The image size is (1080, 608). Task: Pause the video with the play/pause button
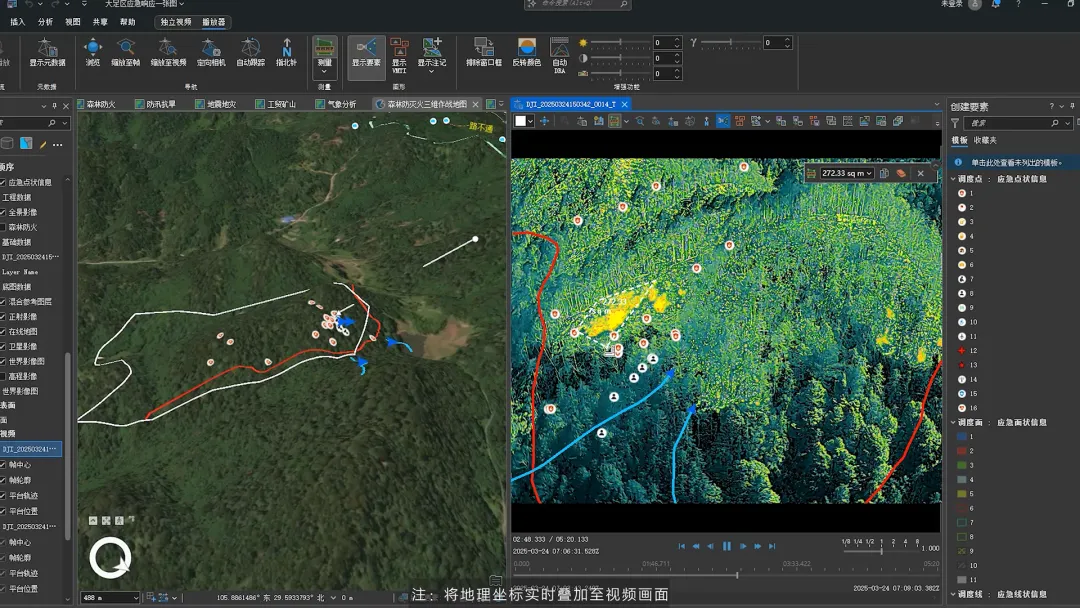pyautogui.click(x=727, y=546)
